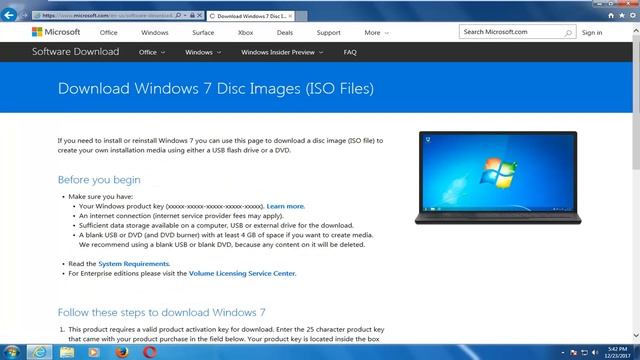Click the Learn more link
The image size is (640, 360).
click(285, 206)
